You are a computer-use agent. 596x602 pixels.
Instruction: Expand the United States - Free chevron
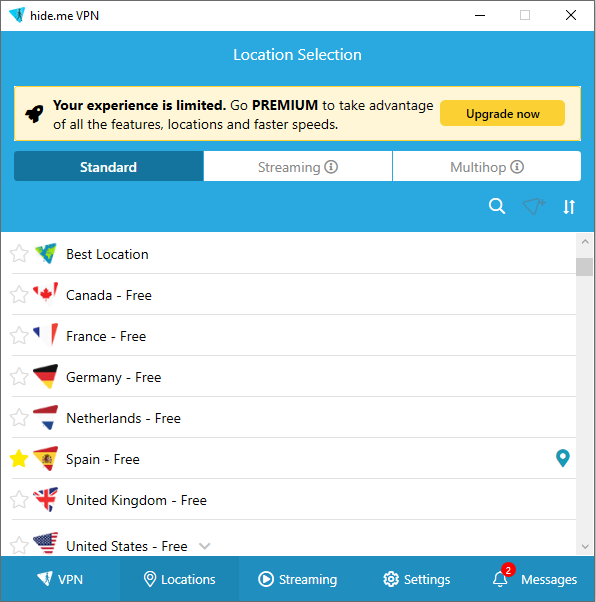(x=205, y=546)
